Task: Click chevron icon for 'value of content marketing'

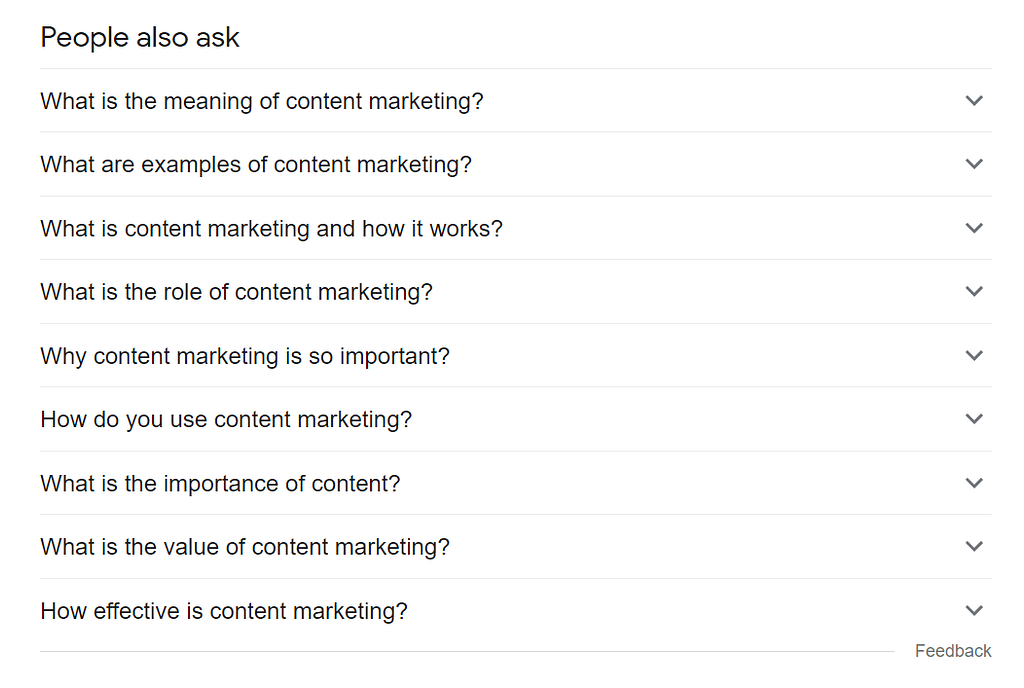Action: pyautogui.click(x=974, y=547)
